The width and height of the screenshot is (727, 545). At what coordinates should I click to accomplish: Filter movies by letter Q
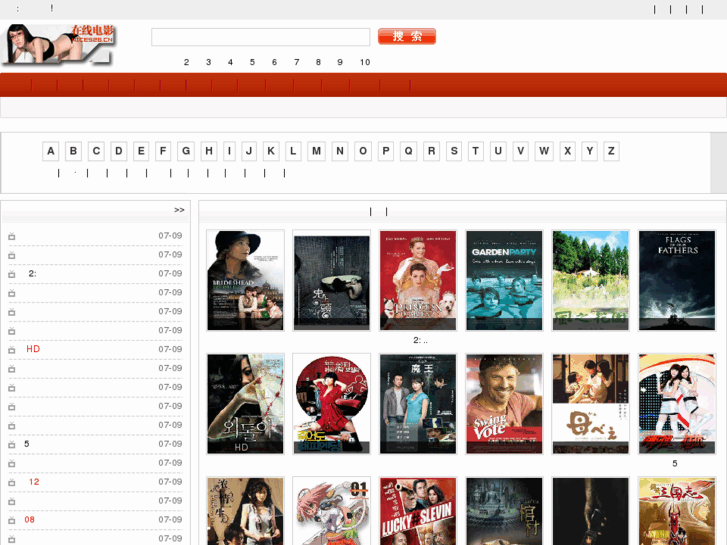point(408,151)
